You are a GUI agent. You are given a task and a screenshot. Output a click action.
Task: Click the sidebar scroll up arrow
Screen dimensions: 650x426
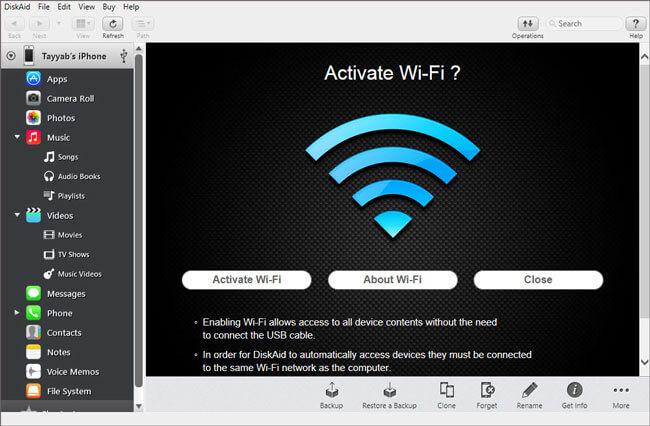(139, 49)
